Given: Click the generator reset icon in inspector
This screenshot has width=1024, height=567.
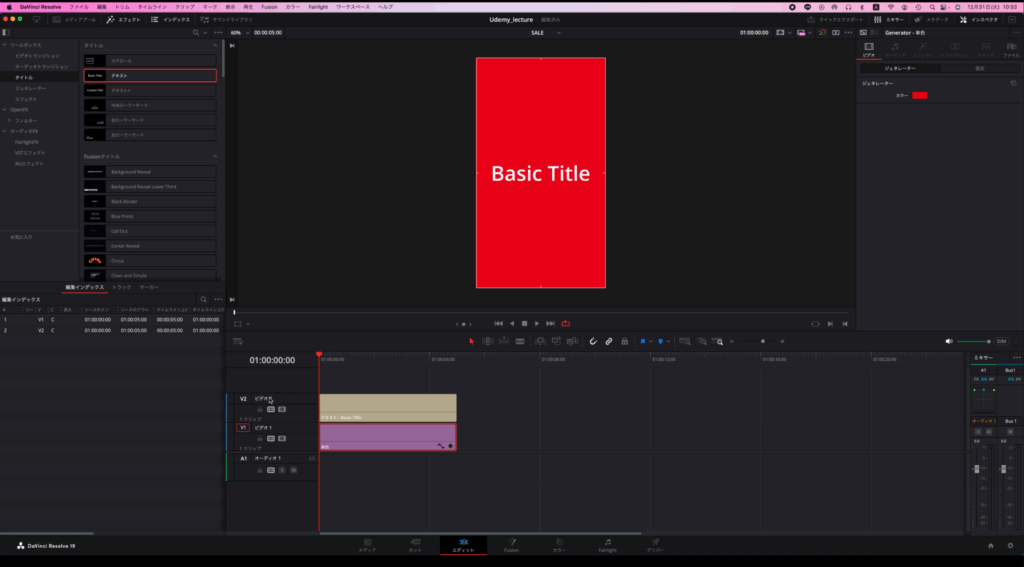Looking at the screenshot, I should pyautogui.click(x=1013, y=83).
